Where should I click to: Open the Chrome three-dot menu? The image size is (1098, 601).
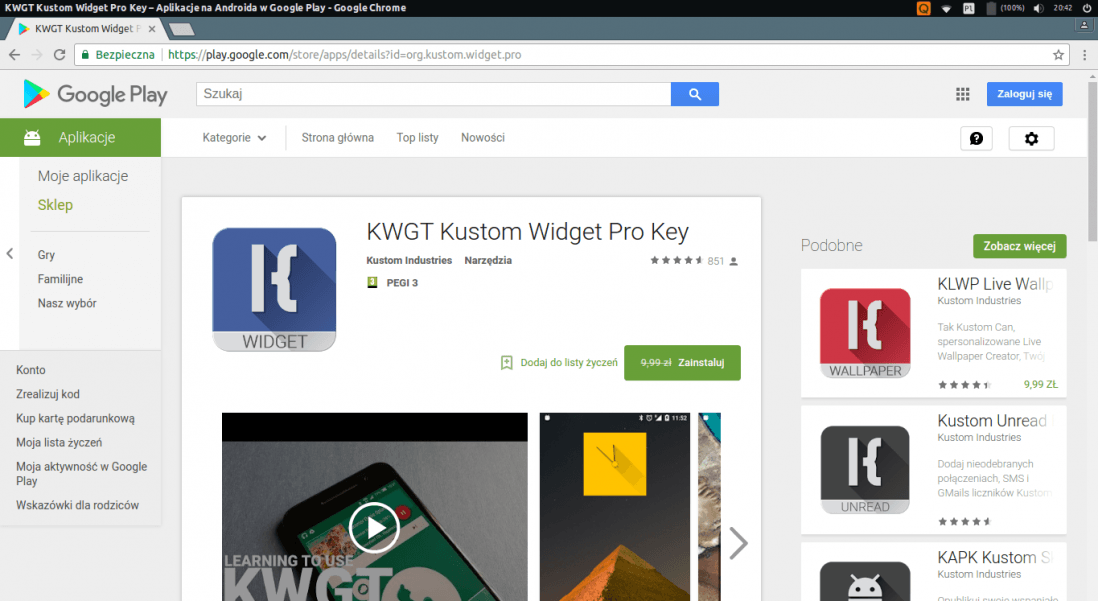point(1084,55)
